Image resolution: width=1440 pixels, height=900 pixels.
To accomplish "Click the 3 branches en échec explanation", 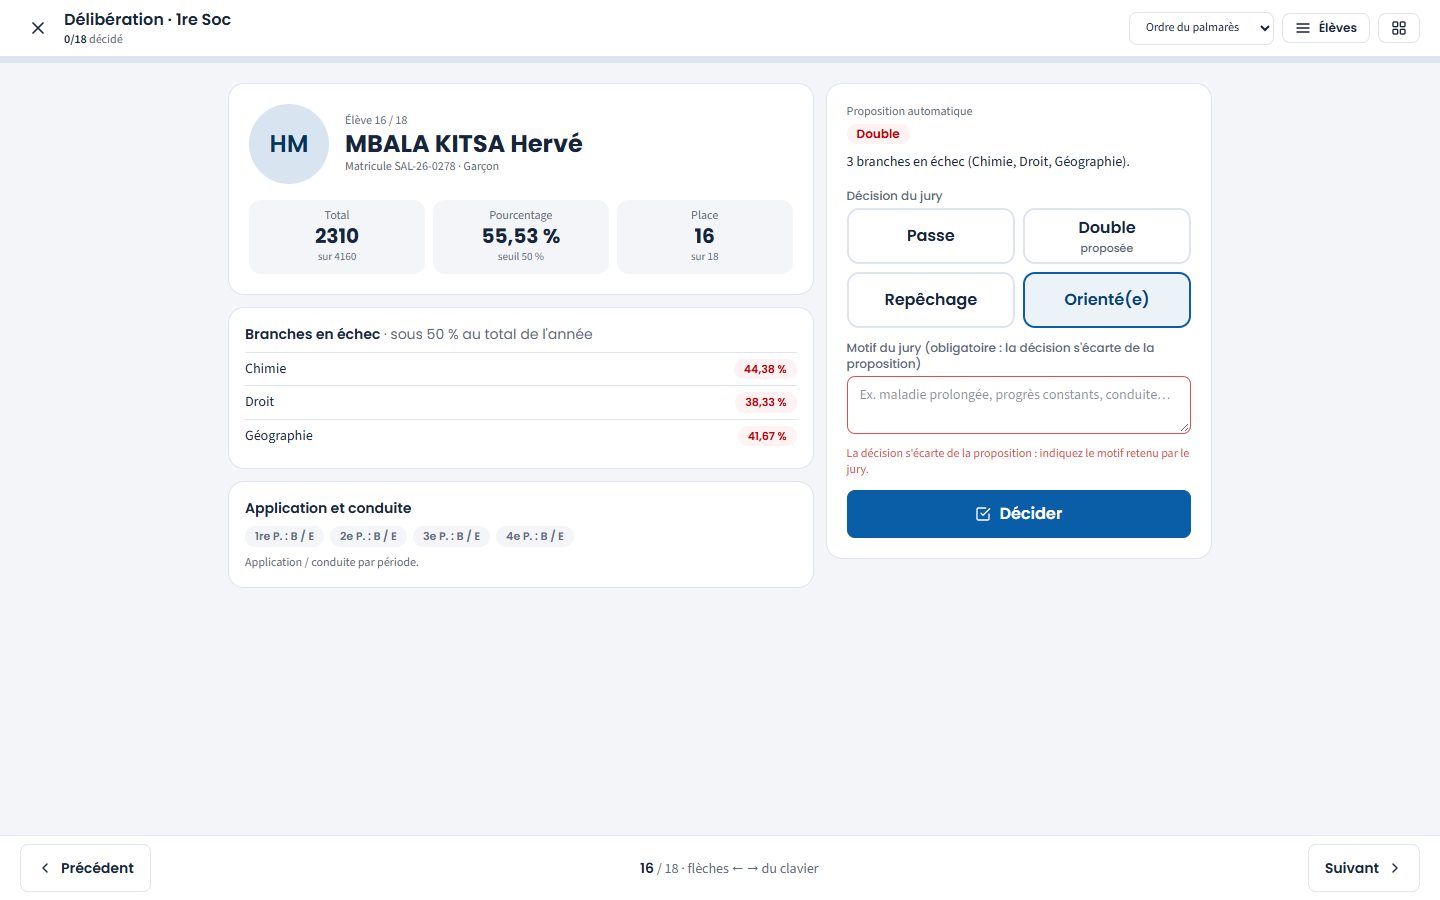I will pos(988,162).
